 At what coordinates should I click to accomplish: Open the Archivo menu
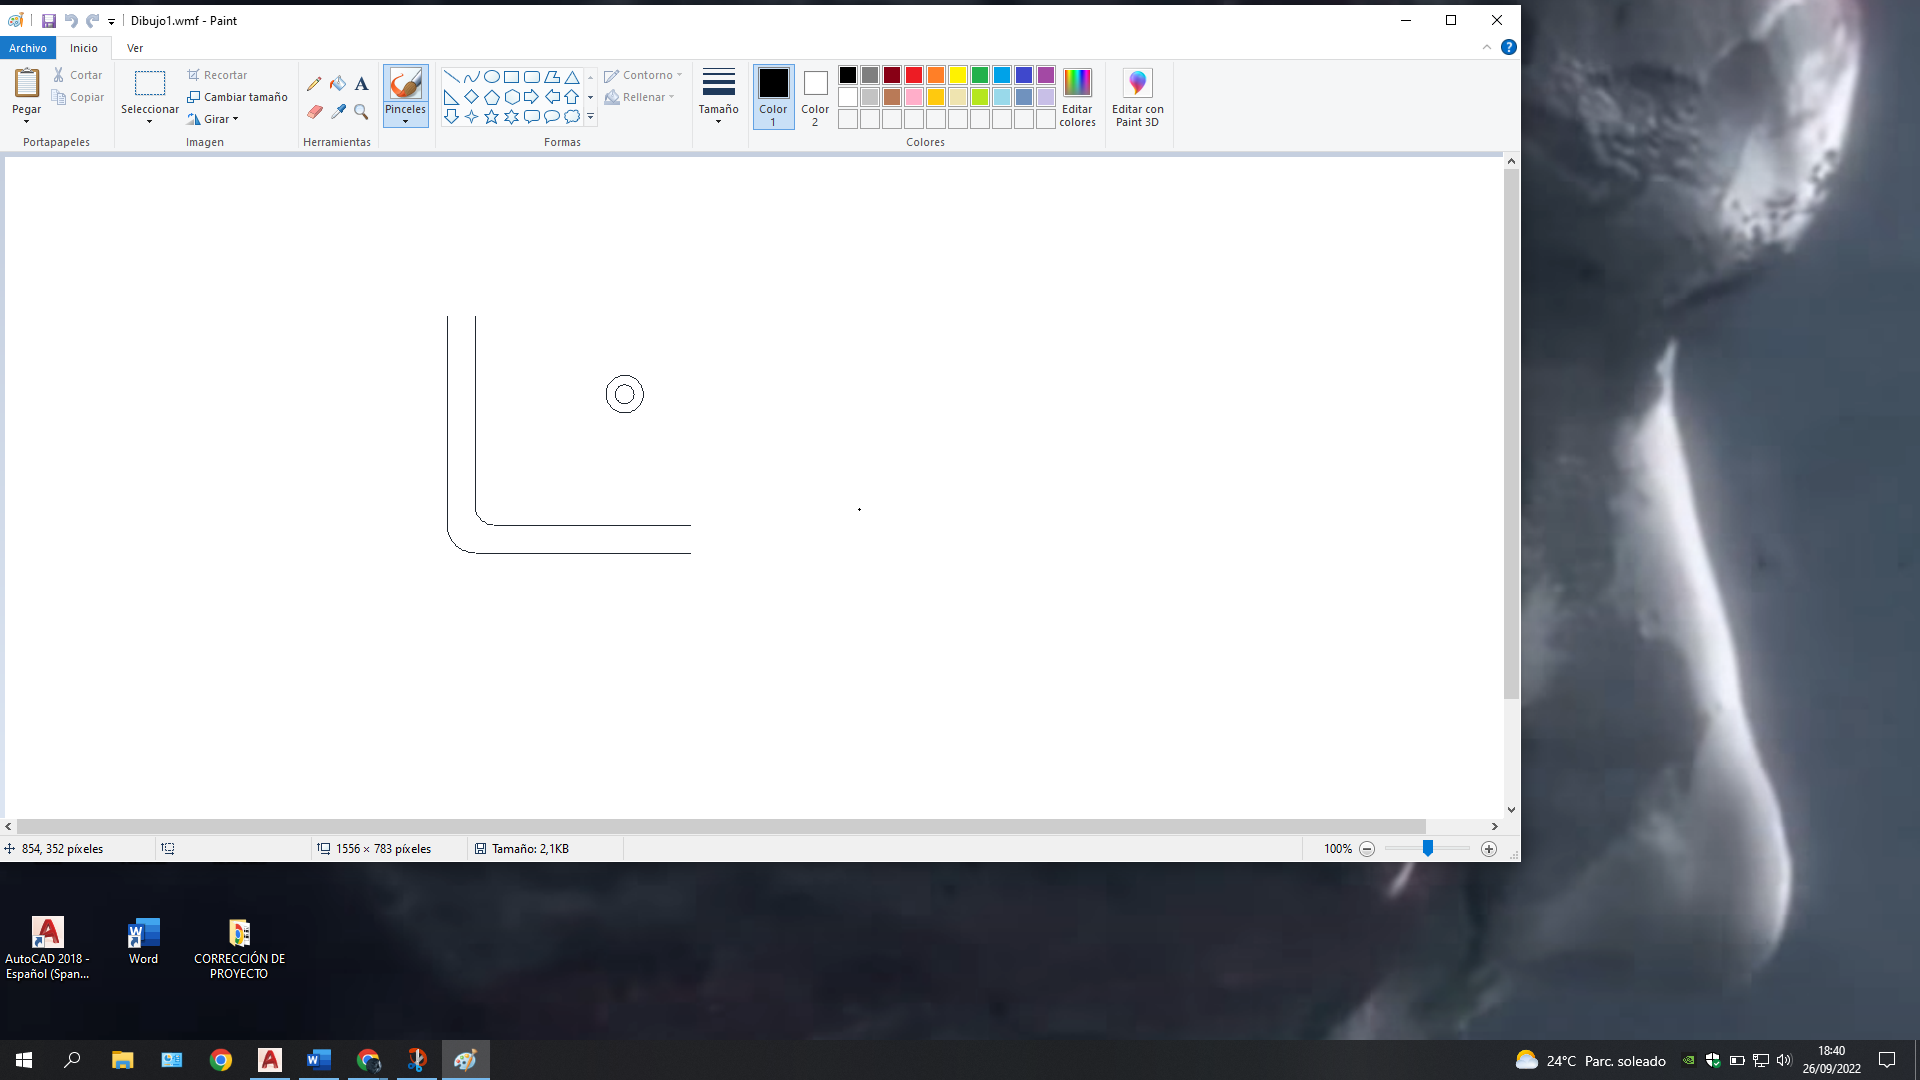[x=27, y=47]
